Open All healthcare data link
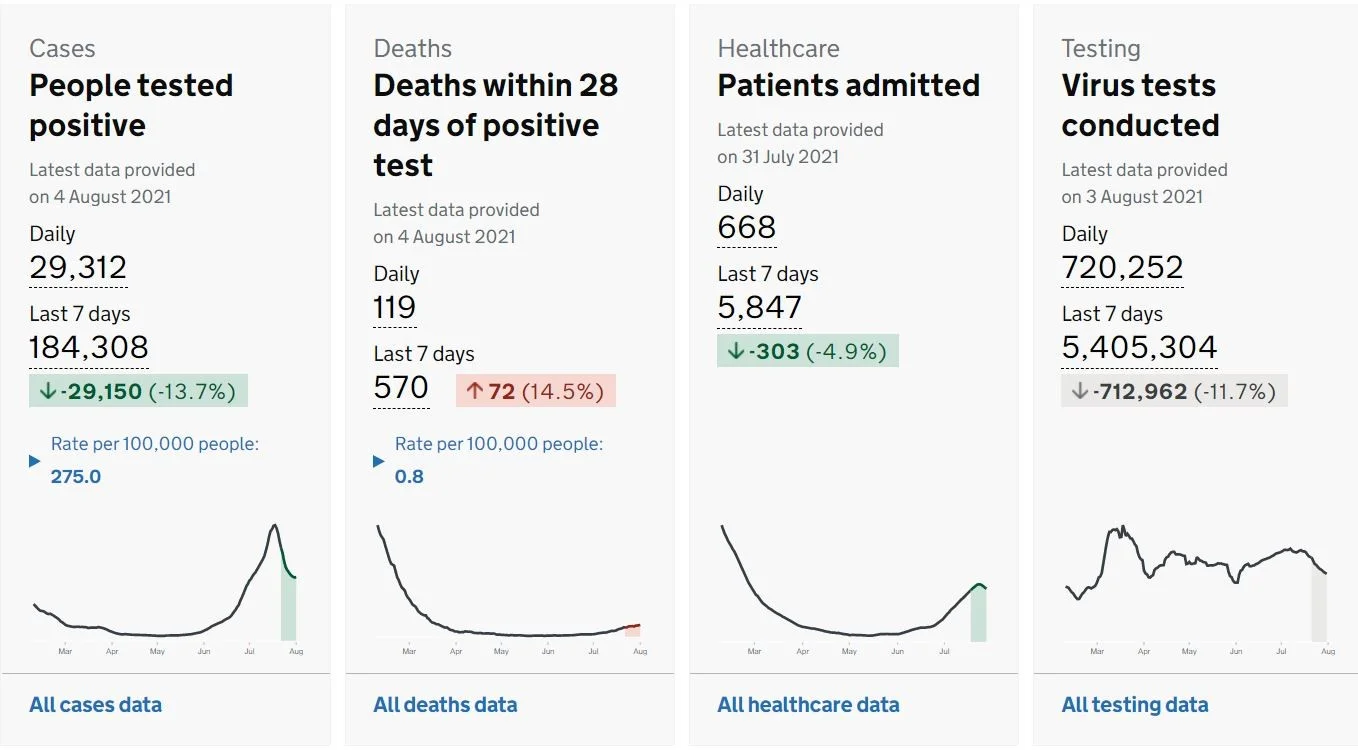Screen dimensions: 1358x750 tap(808, 705)
